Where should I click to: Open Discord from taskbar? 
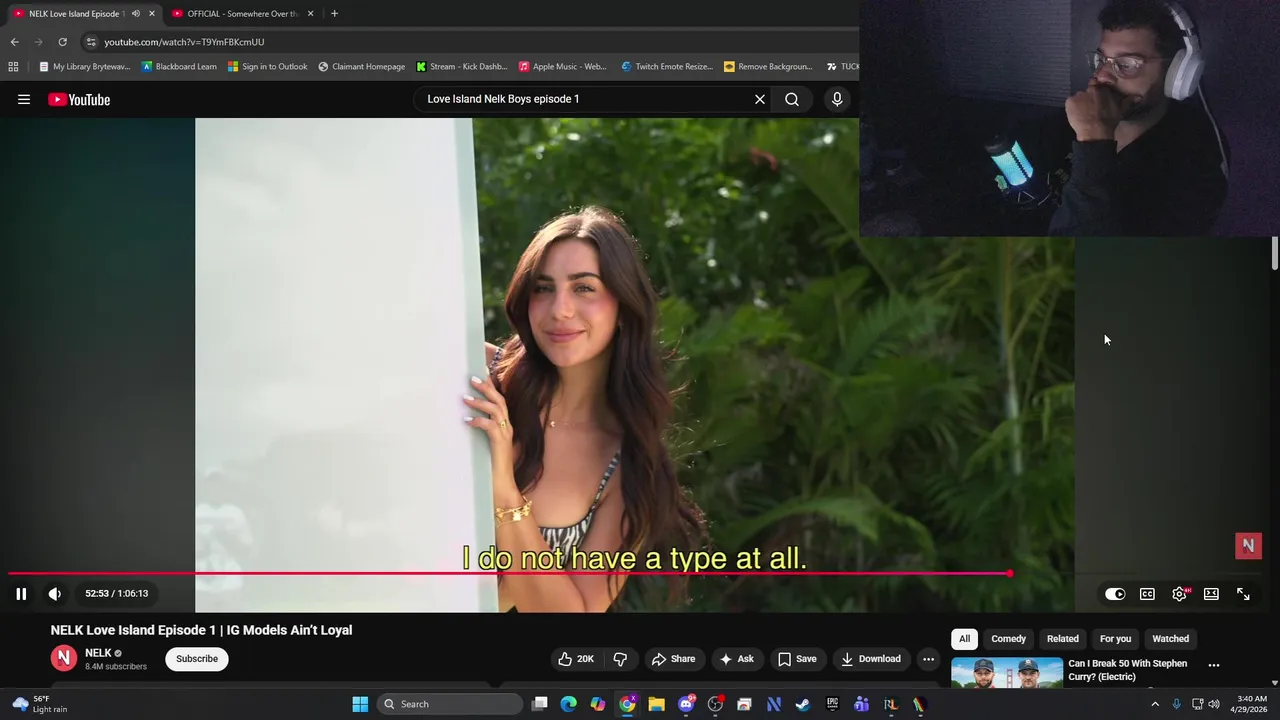(x=686, y=704)
